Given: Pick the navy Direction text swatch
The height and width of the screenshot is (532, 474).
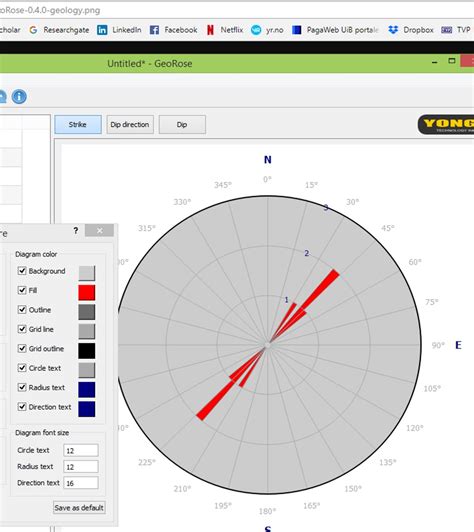Looking at the screenshot, I should [x=87, y=408].
